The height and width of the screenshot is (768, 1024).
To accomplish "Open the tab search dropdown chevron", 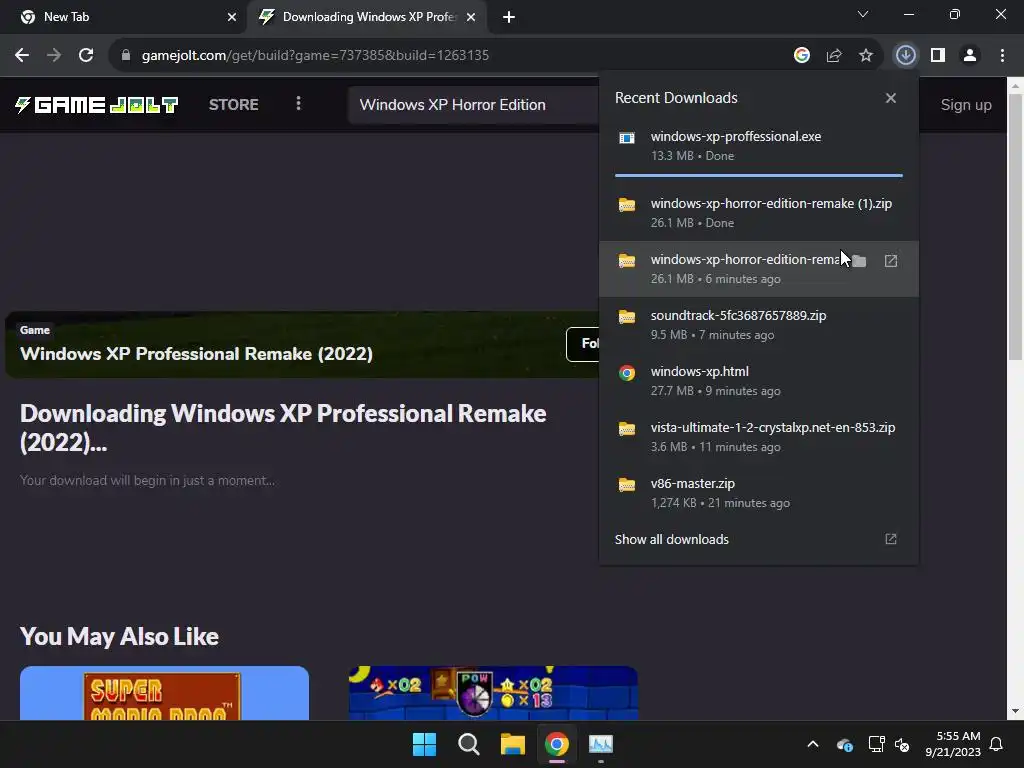I will click(x=863, y=14).
